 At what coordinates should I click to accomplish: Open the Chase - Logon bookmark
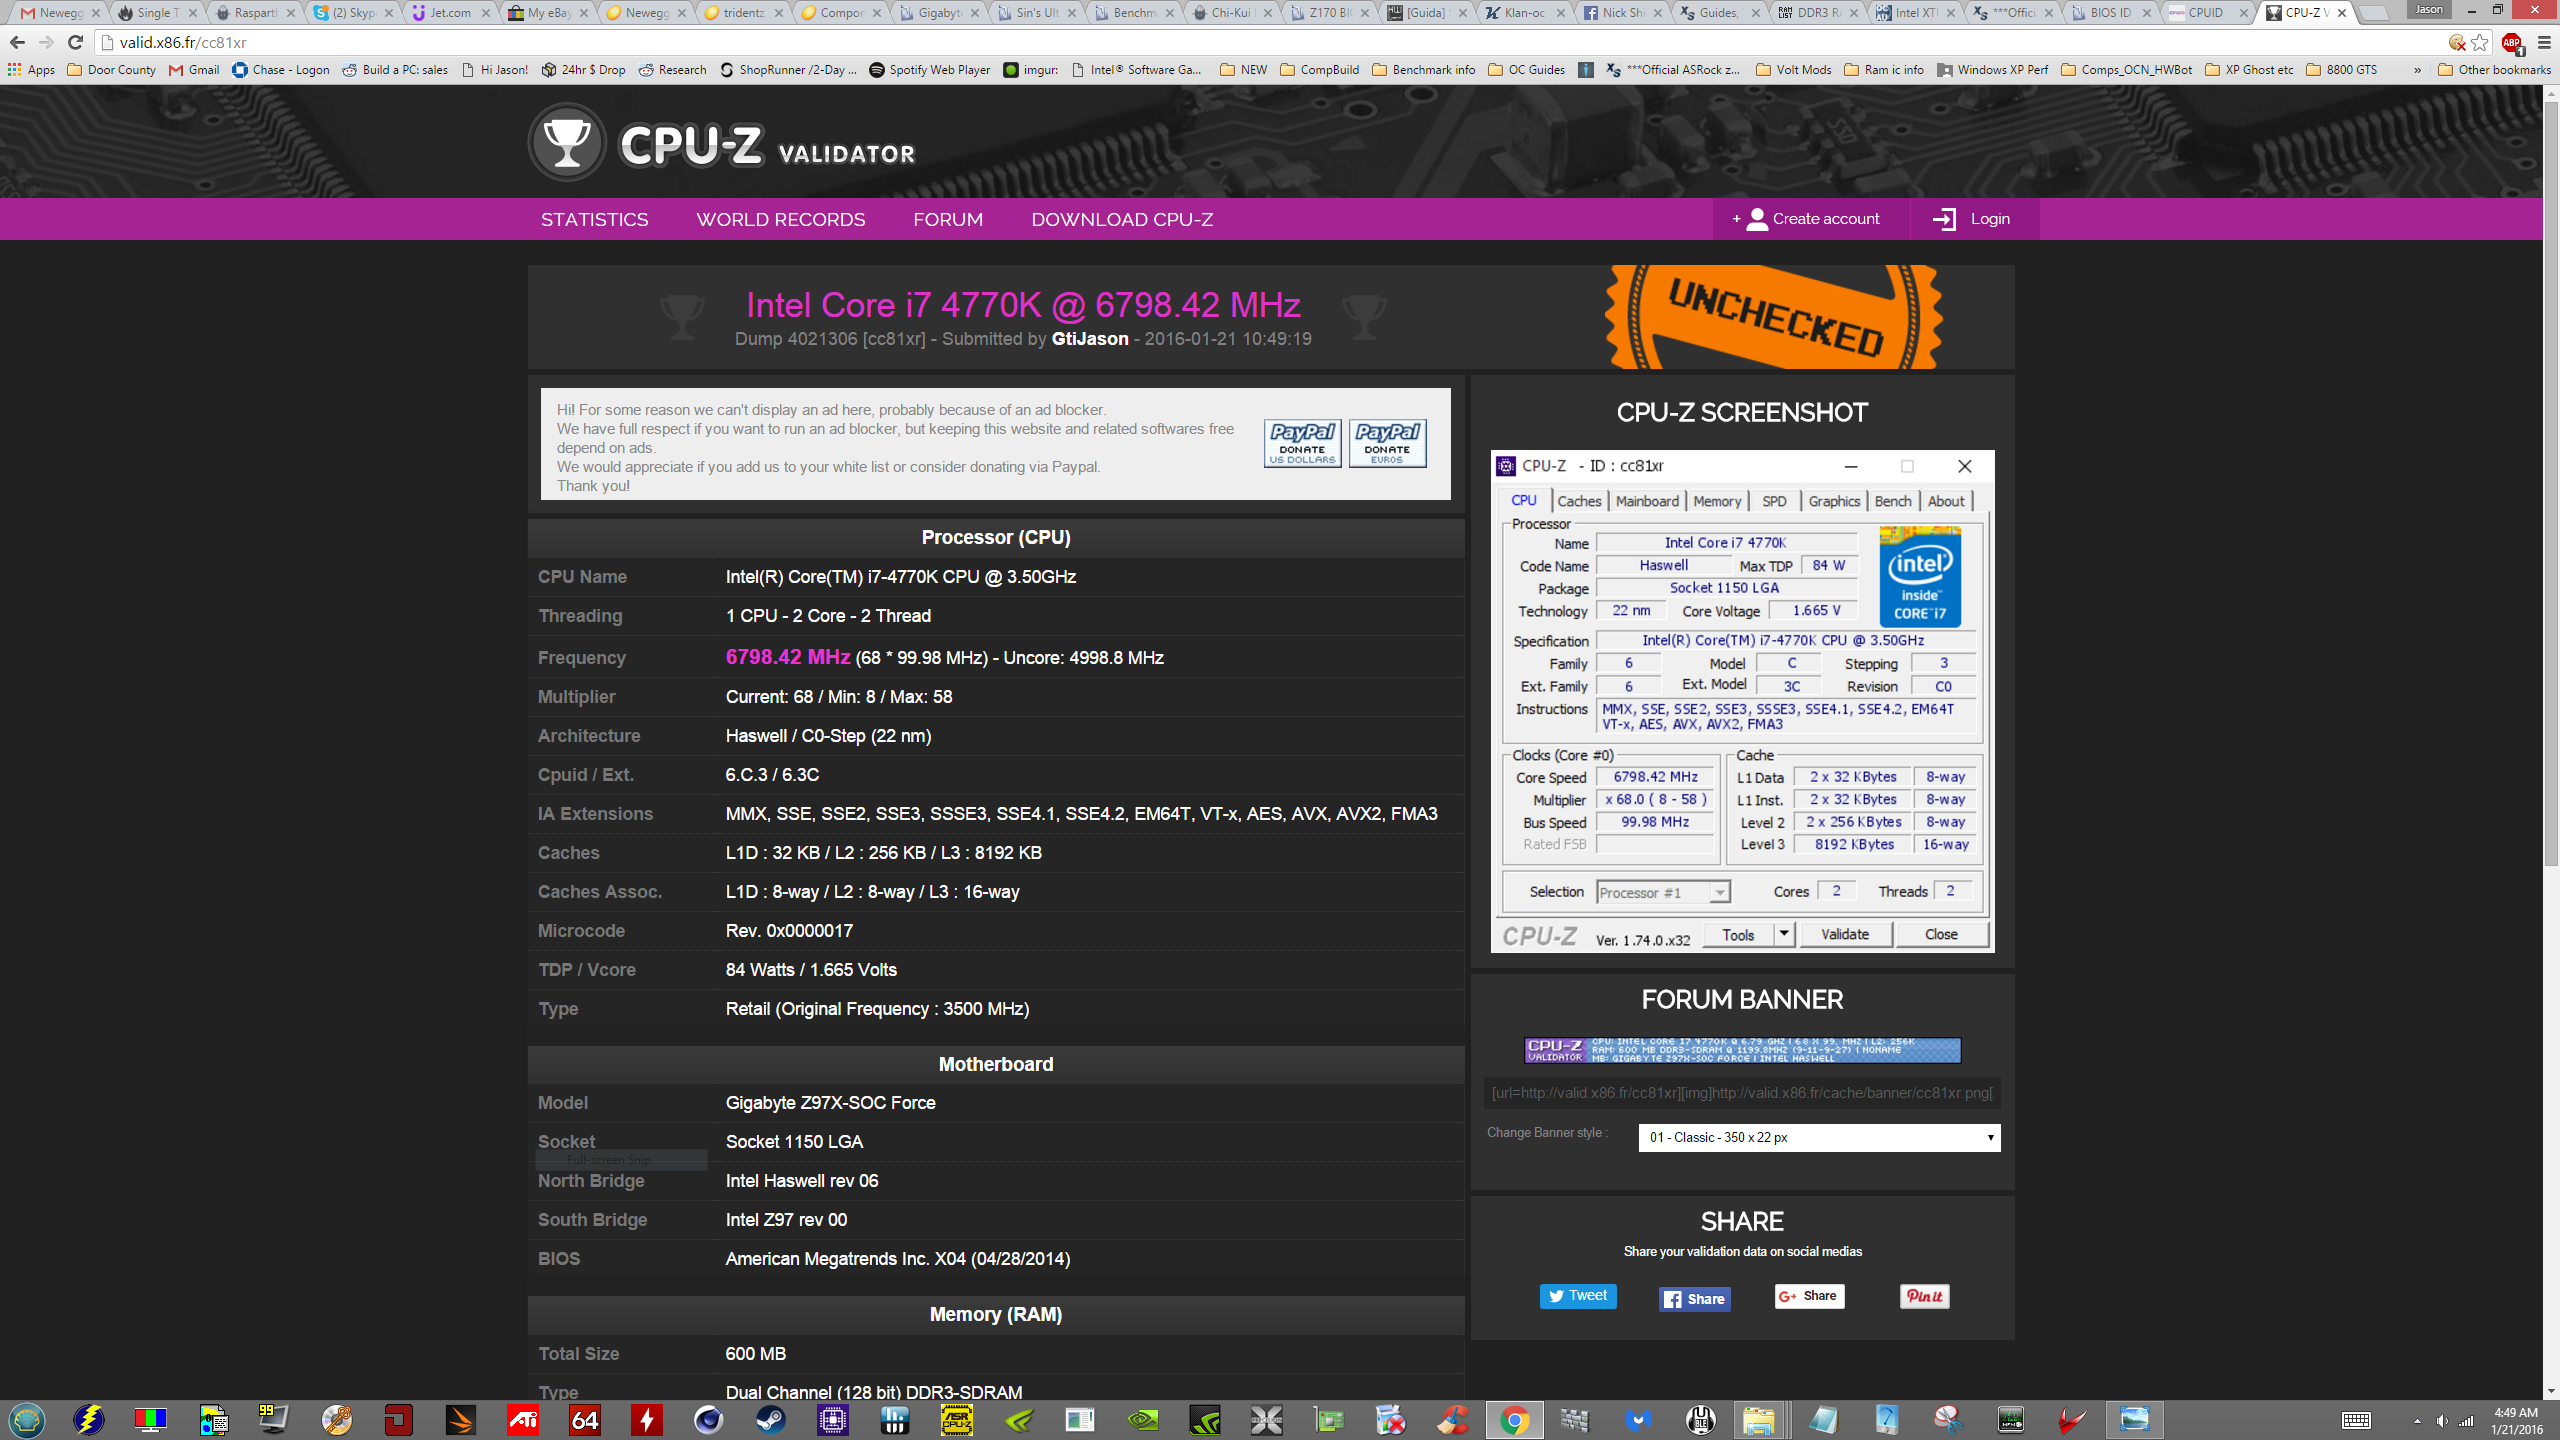point(281,69)
